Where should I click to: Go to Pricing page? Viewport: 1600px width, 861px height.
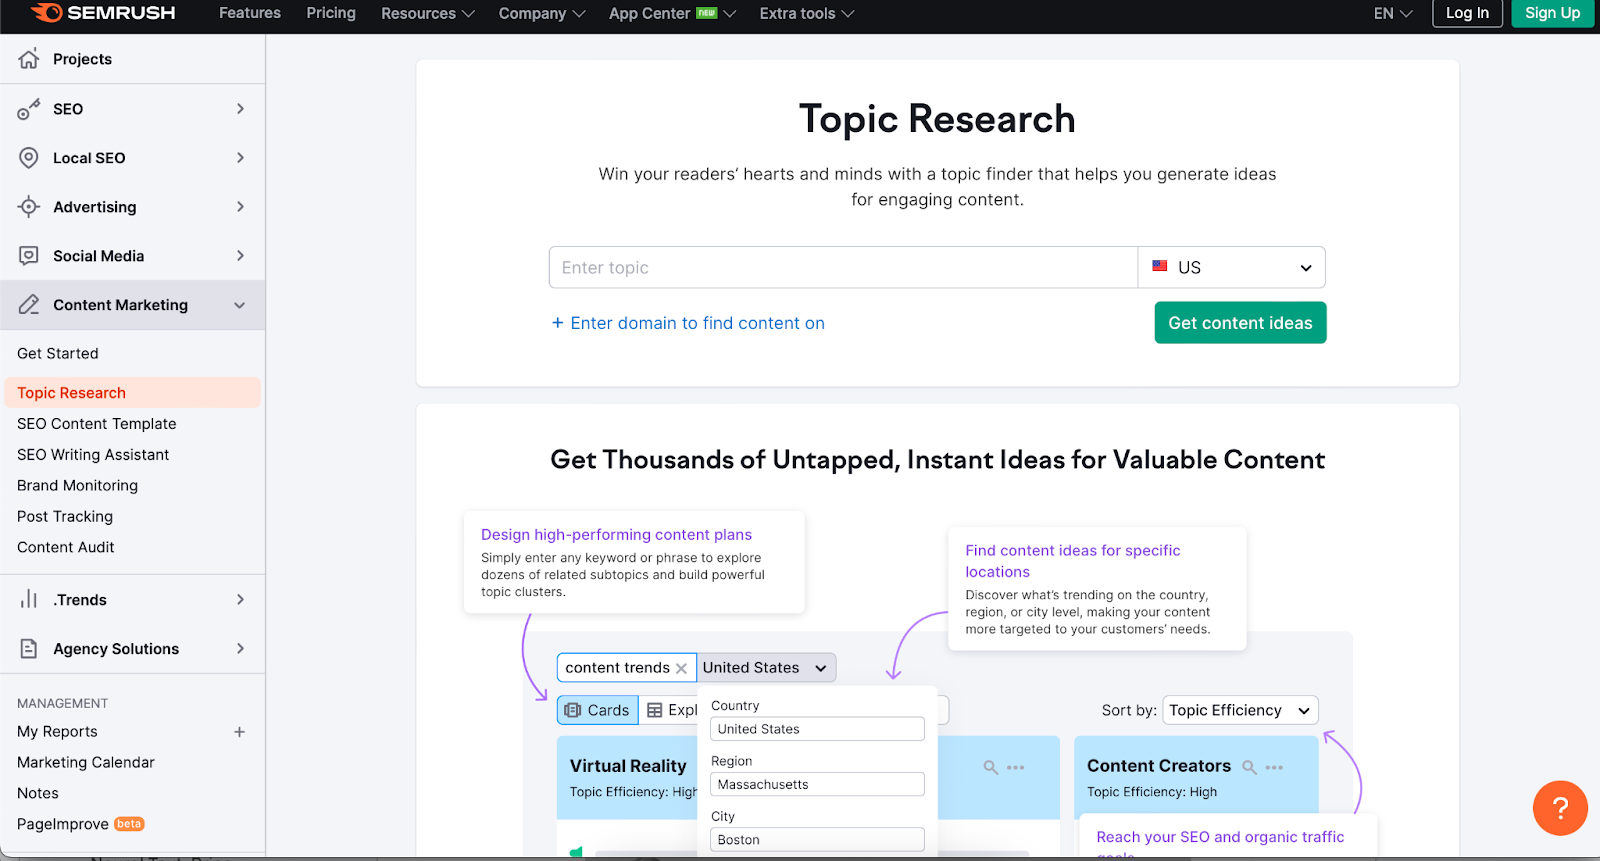[x=331, y=13]
